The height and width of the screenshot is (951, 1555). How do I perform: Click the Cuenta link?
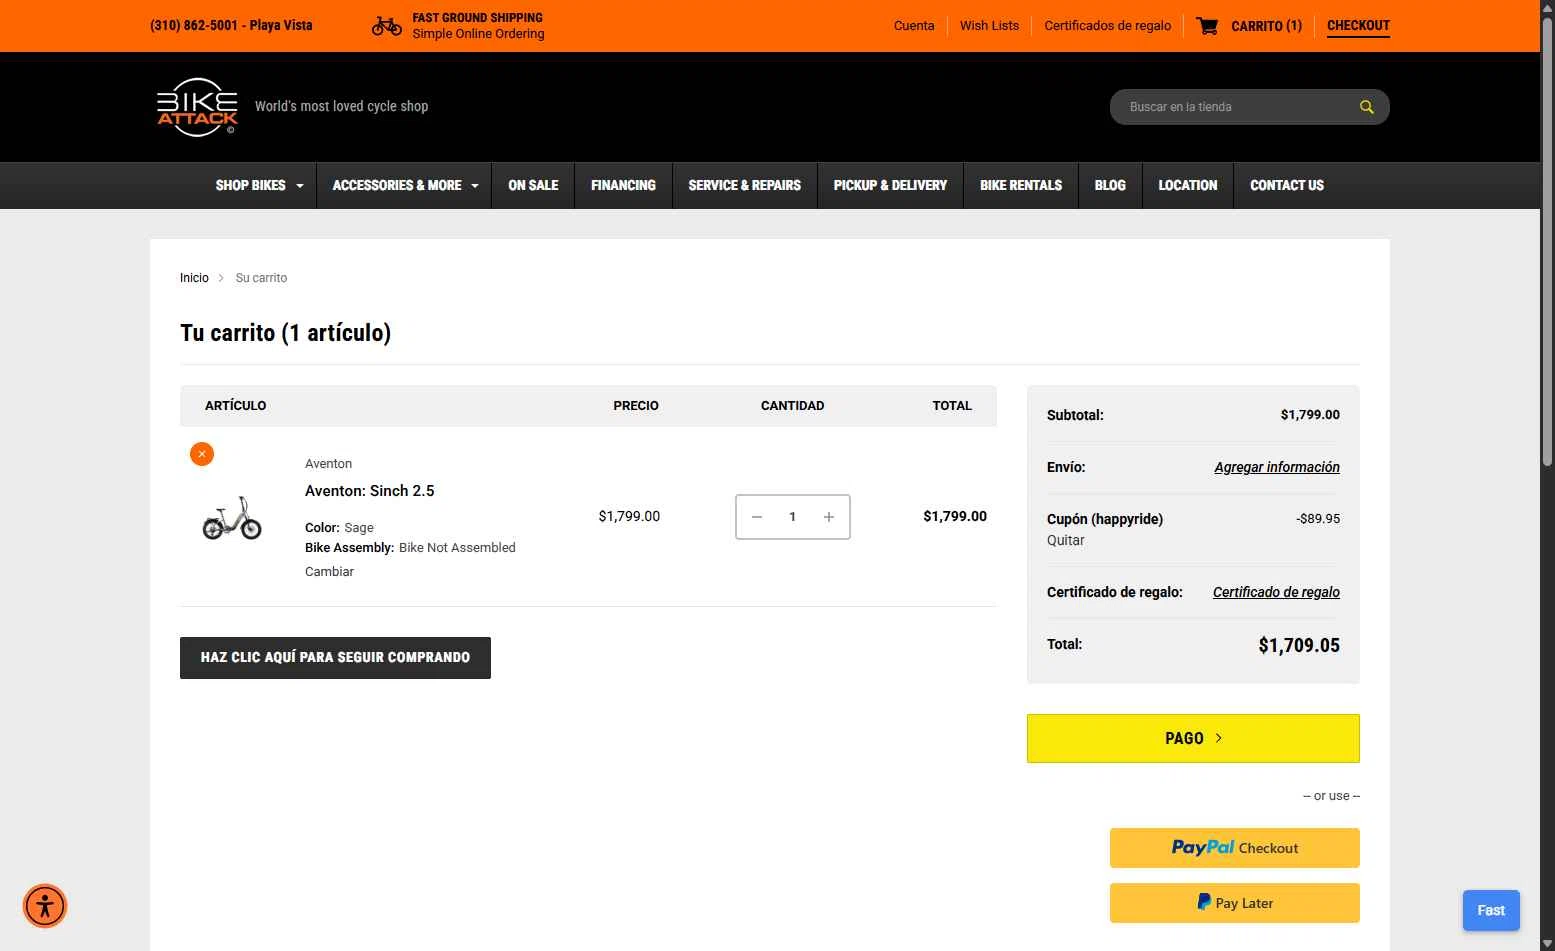tap(914, 26)
